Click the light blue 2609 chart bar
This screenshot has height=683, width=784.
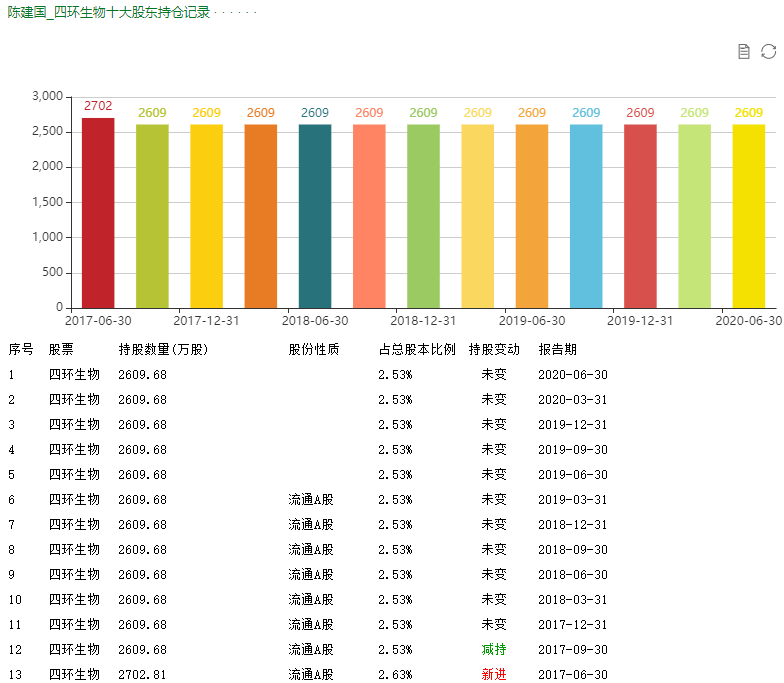tap(586, 216)
